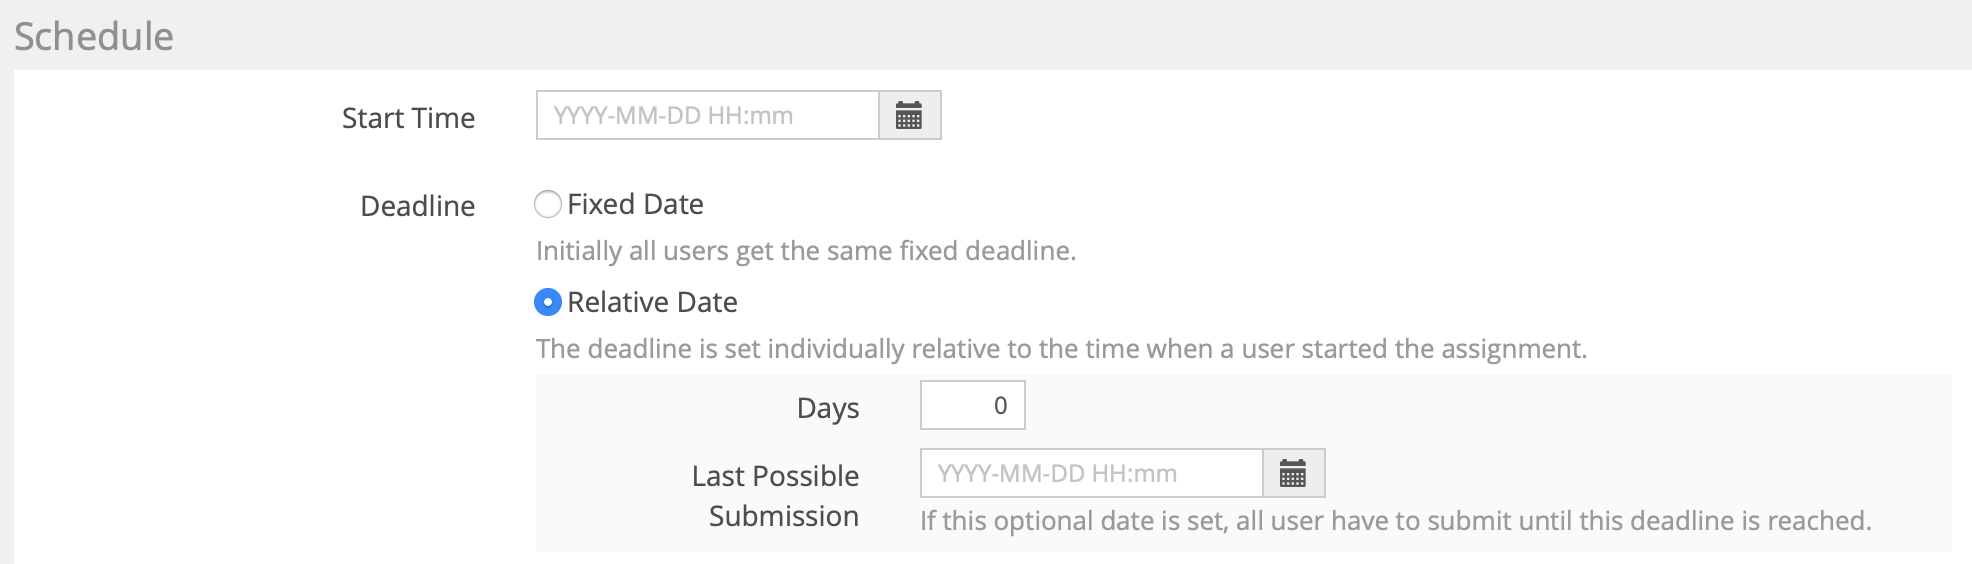
Task: Select the Relative Date radio button
Action: (548, 302)
